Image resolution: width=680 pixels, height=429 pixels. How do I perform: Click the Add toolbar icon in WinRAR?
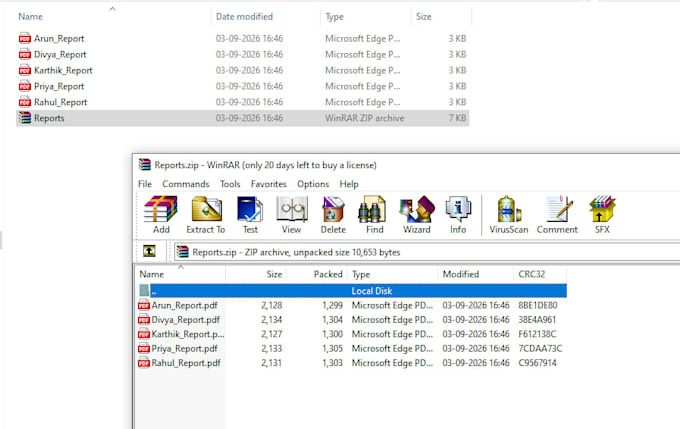161,215
